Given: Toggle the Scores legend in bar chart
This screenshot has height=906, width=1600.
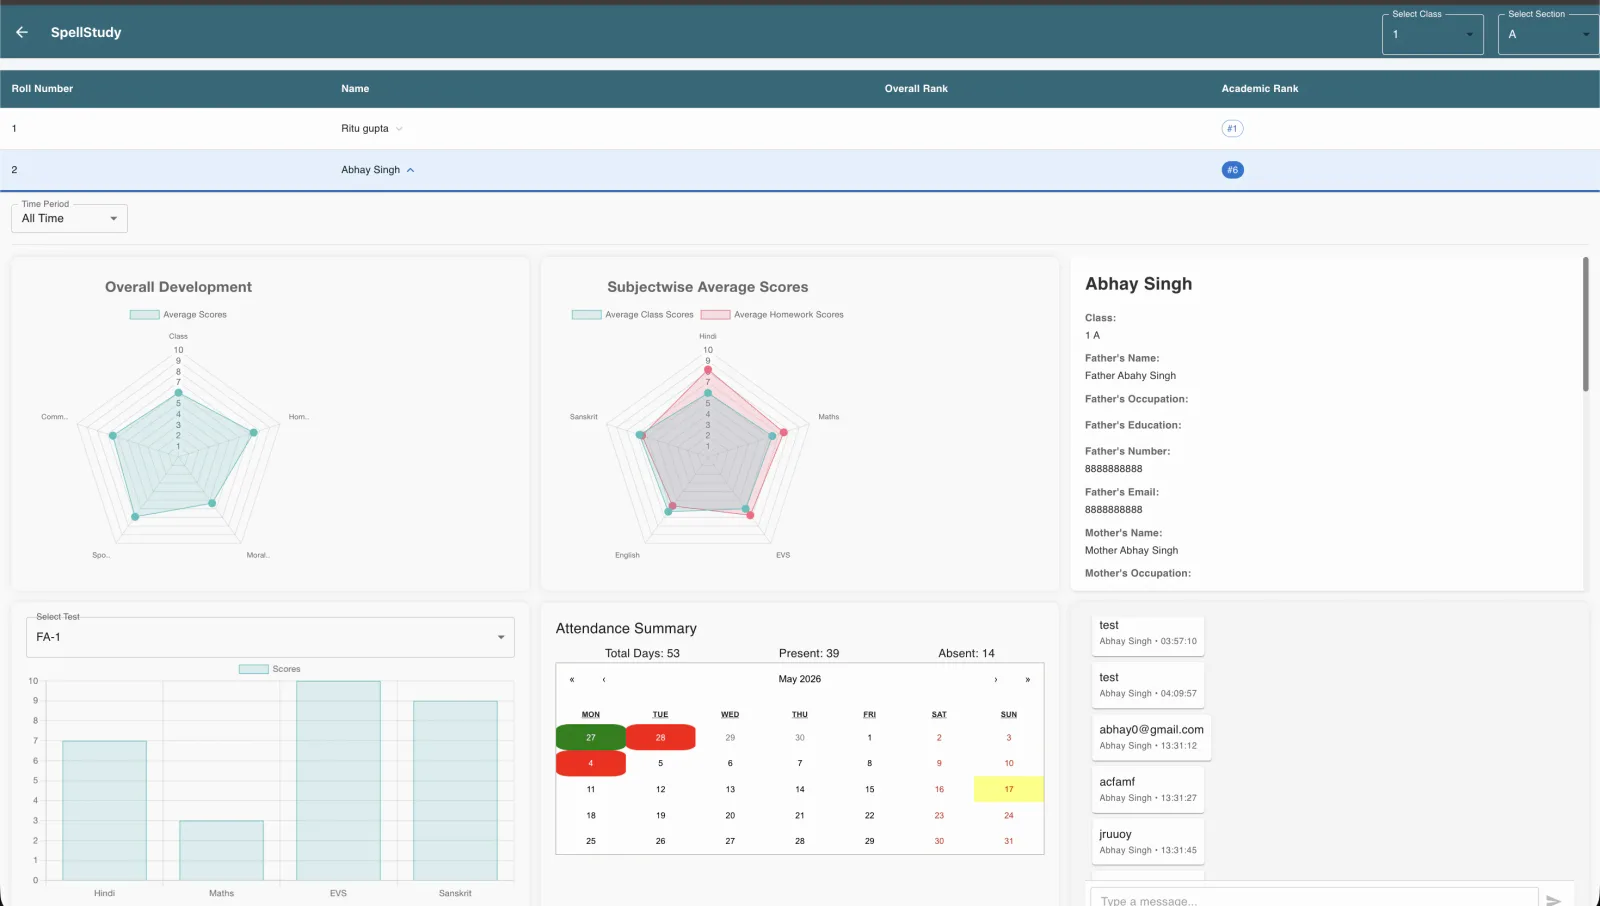Looking at the screenshot, I should click(269, 669).
